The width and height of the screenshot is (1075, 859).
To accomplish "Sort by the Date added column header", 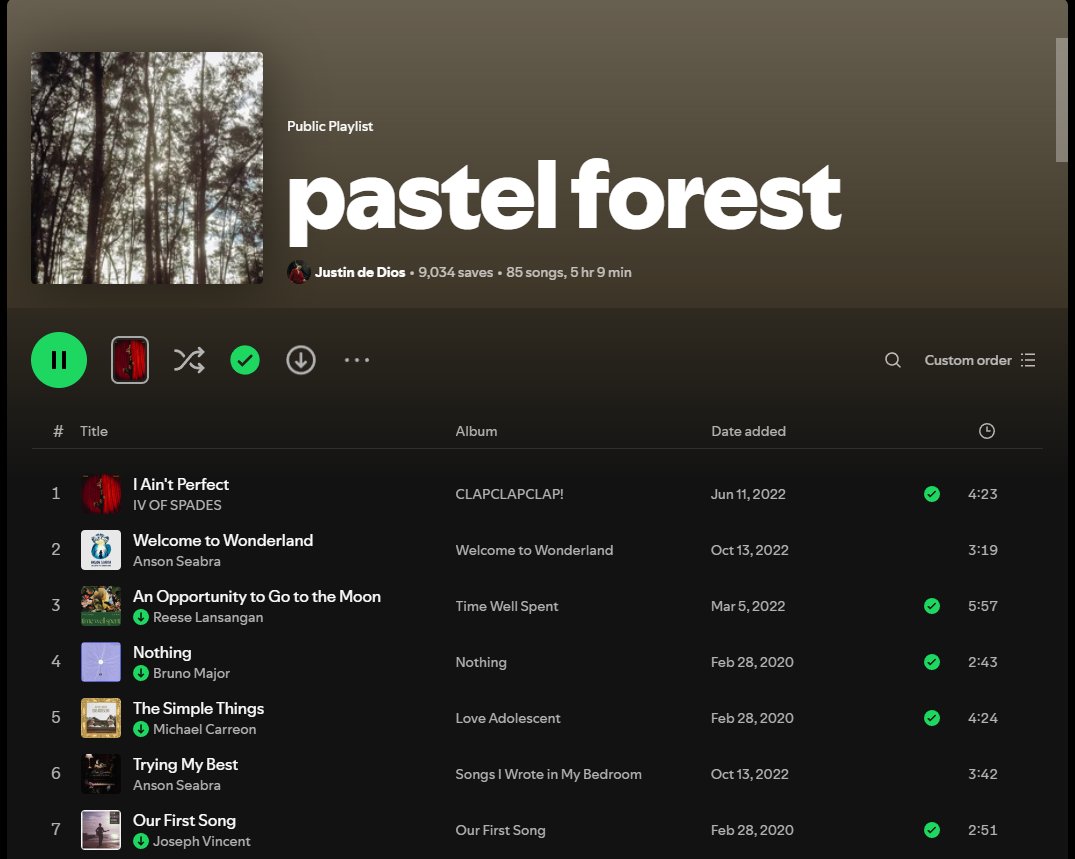I will [x=749, y=431].
